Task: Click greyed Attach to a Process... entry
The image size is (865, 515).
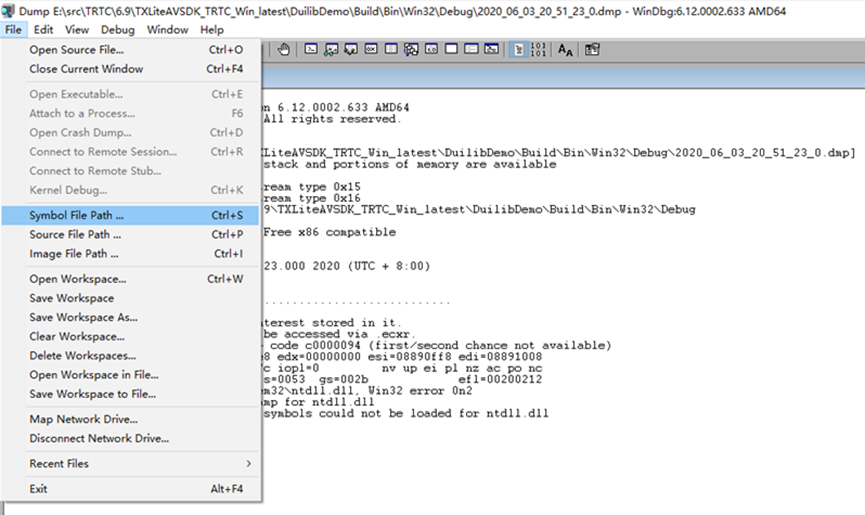Action: click(x=131, y=114)
